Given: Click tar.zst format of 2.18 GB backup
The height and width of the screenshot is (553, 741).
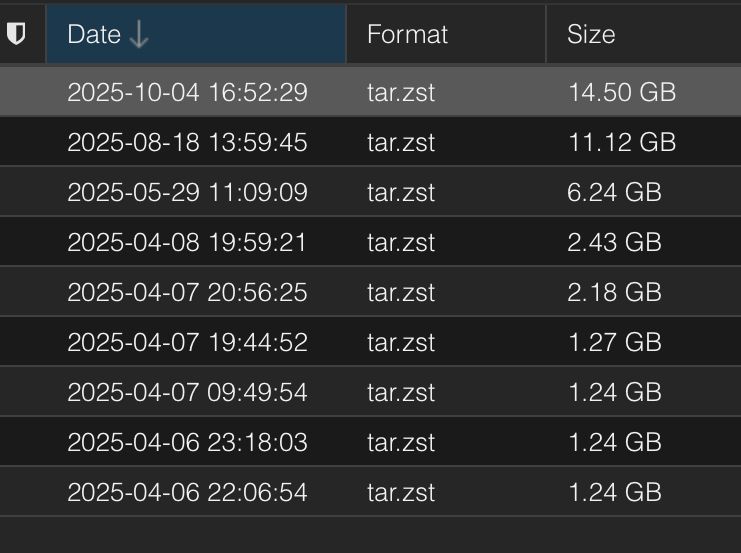Looking at the screenshot, I should point(401,292).
